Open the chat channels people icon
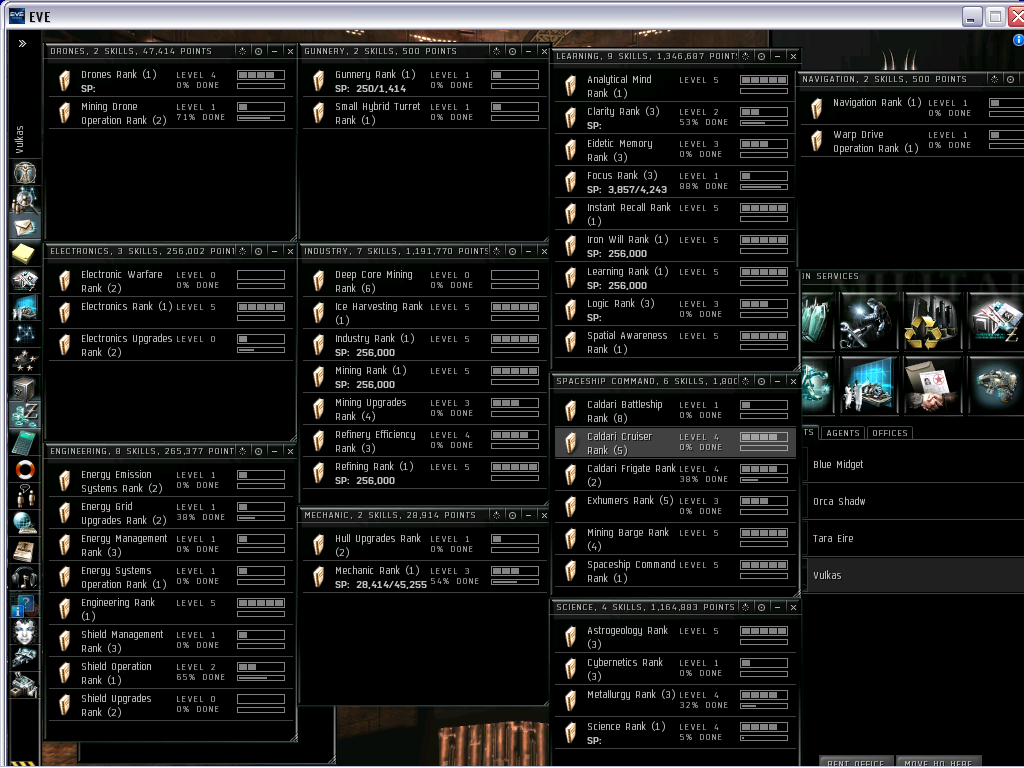 tap(24, 496)
